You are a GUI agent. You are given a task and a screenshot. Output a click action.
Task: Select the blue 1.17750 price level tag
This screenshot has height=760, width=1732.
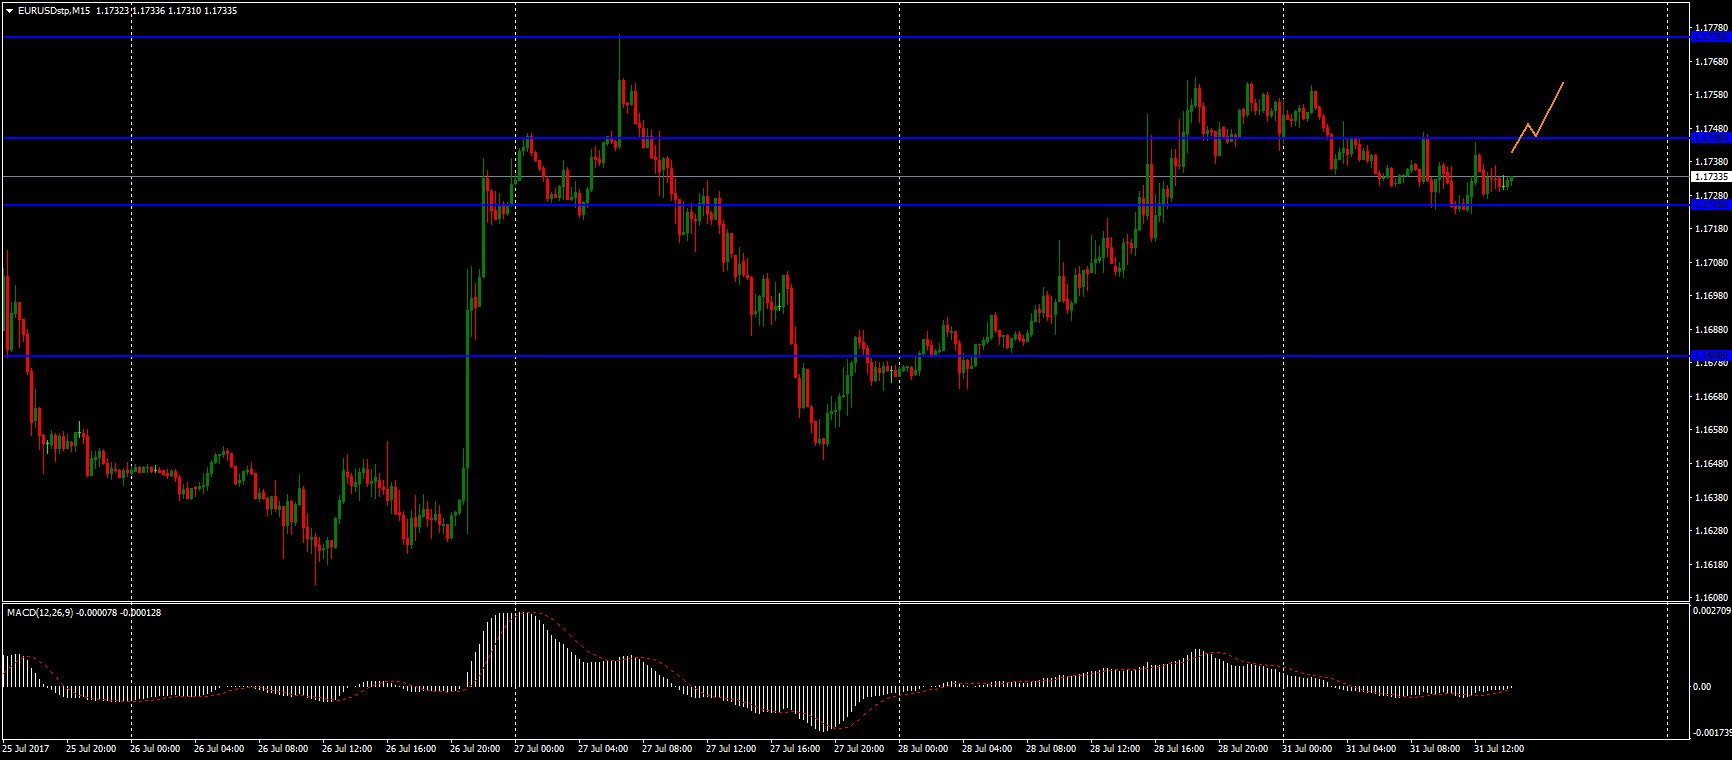1710,37
